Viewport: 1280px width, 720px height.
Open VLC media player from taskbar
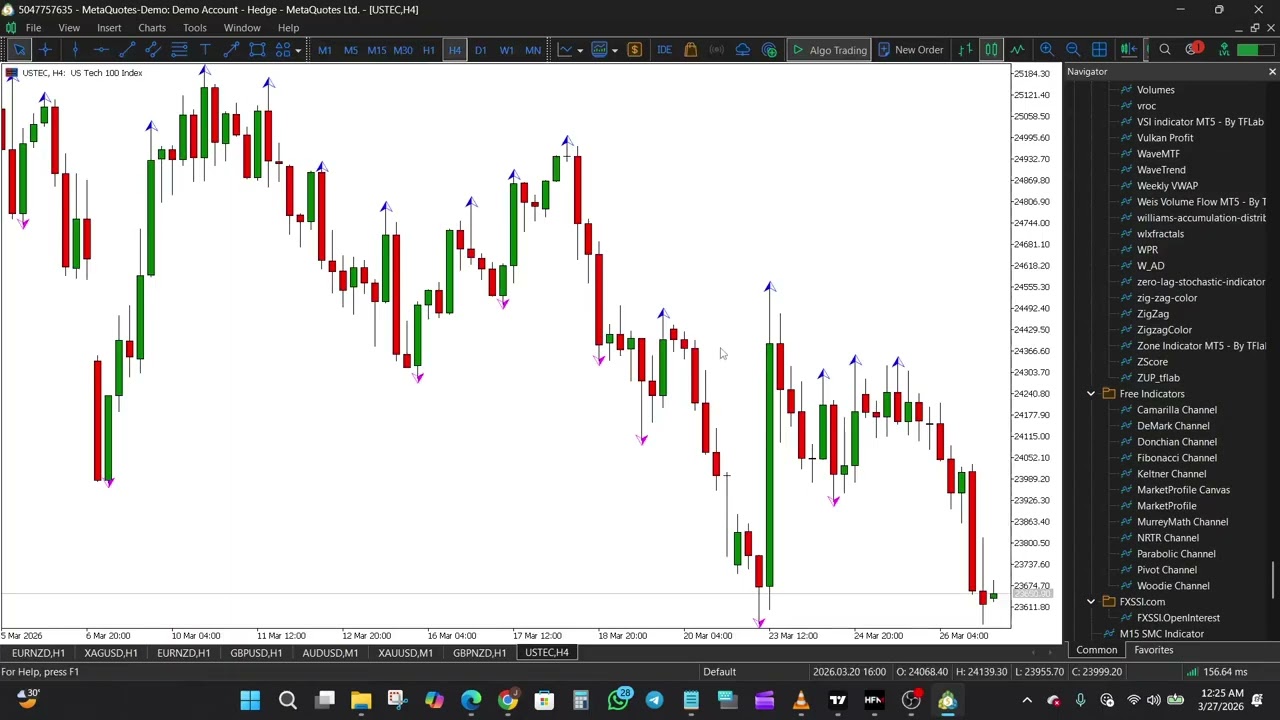tap(800, 700)
